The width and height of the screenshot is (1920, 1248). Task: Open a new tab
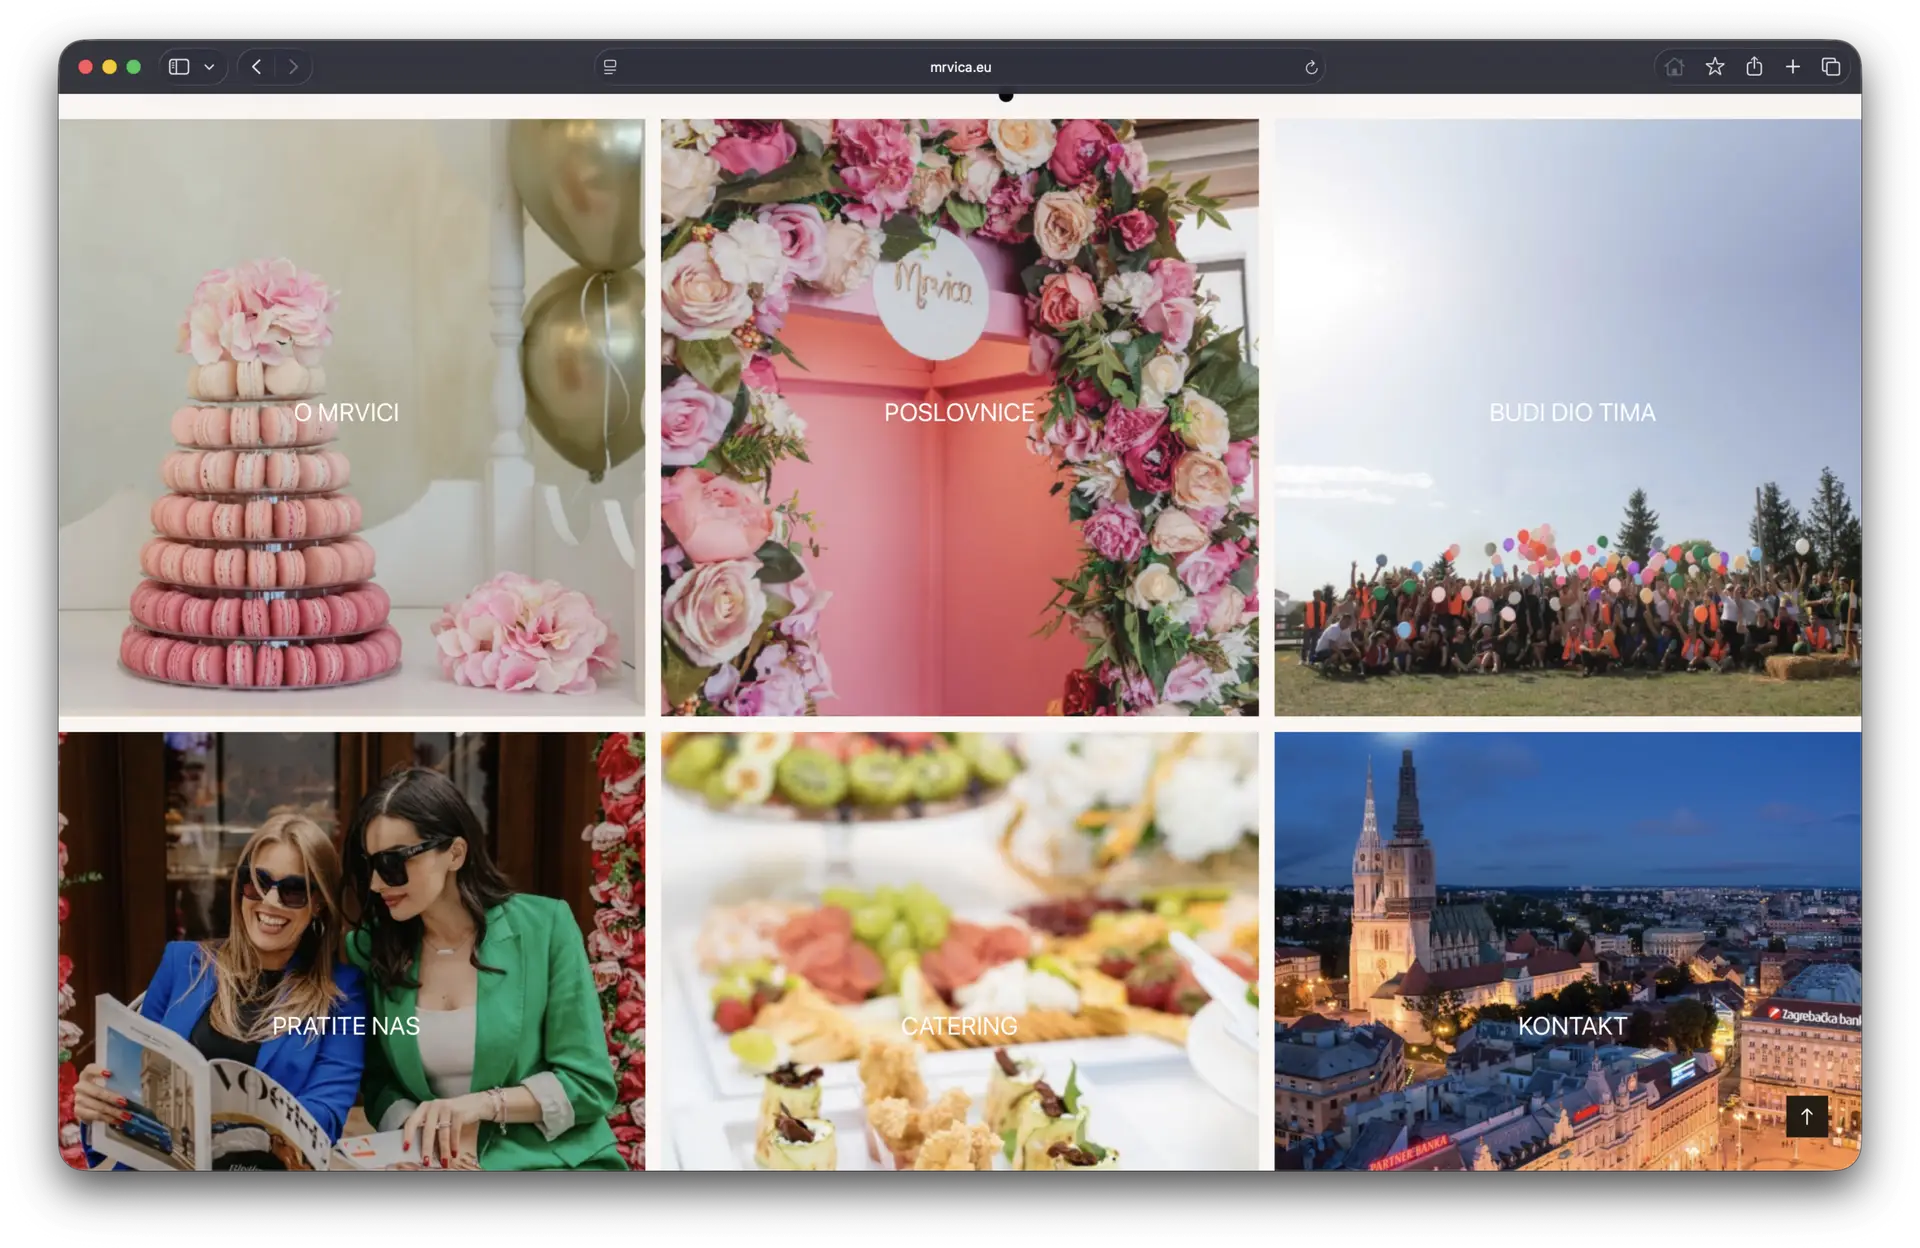1793,67
